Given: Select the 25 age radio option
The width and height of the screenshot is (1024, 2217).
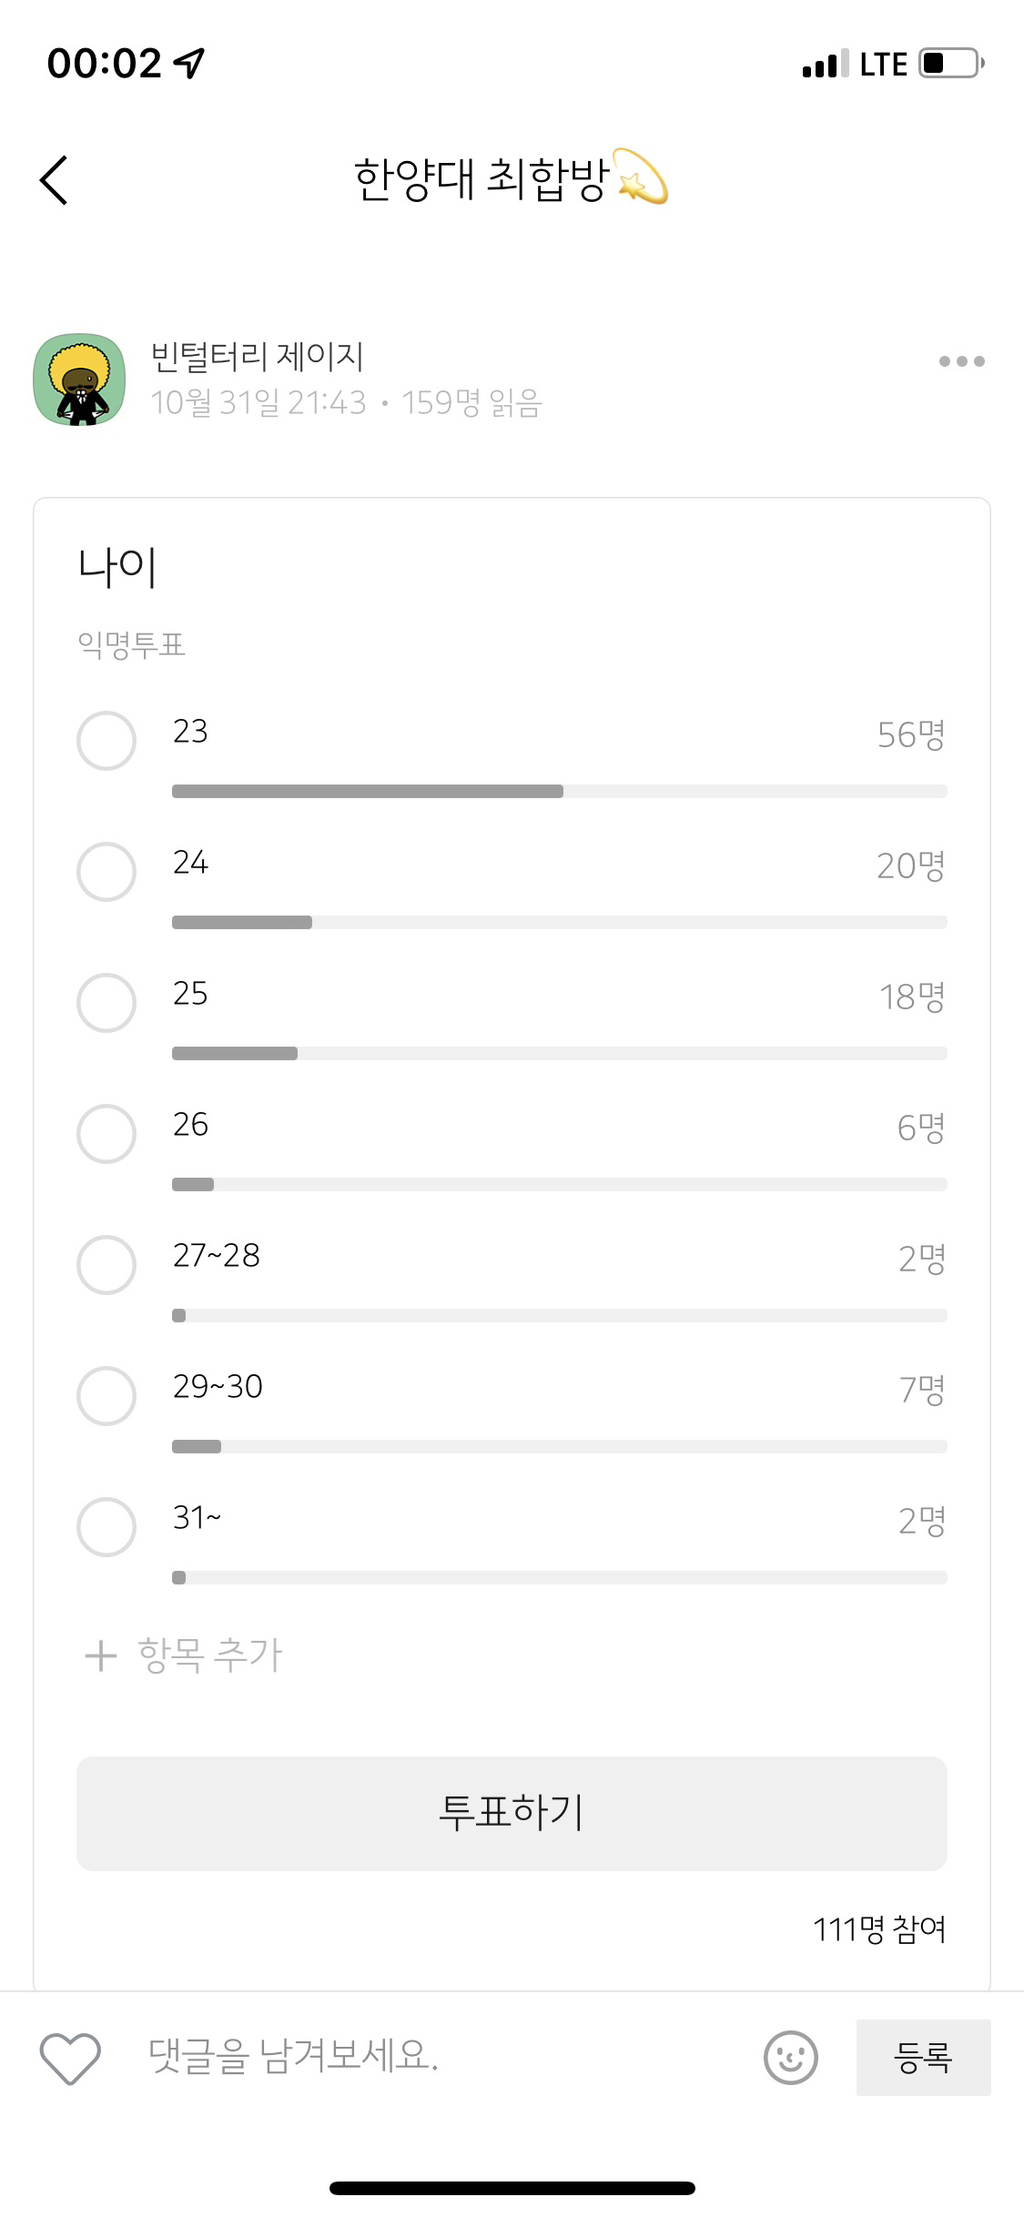Looking at the screenshot, I should (x=106, y=1003).
